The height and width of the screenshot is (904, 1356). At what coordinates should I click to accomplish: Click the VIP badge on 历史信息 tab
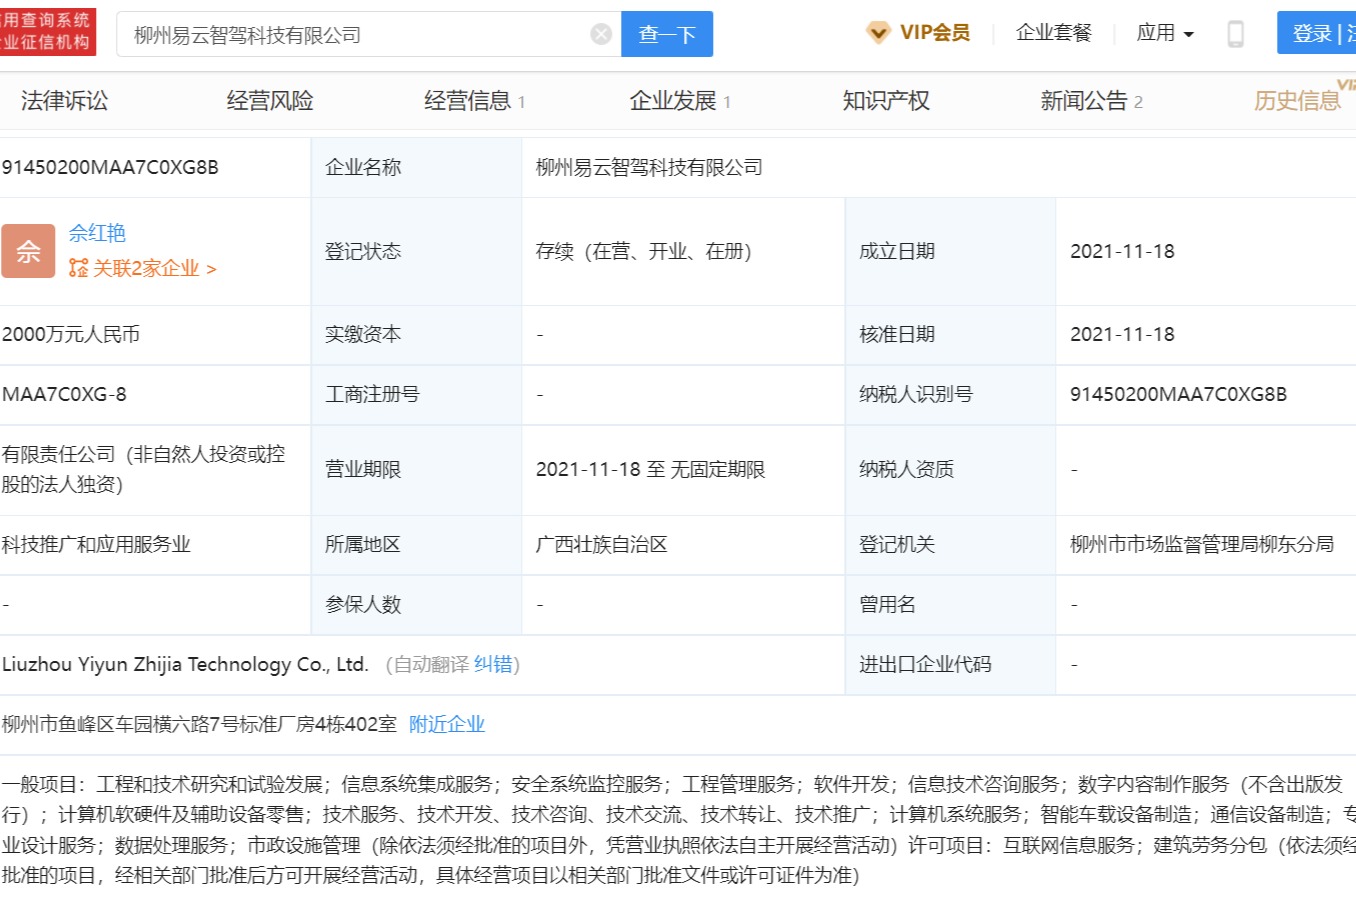[x=1345, y=87]
